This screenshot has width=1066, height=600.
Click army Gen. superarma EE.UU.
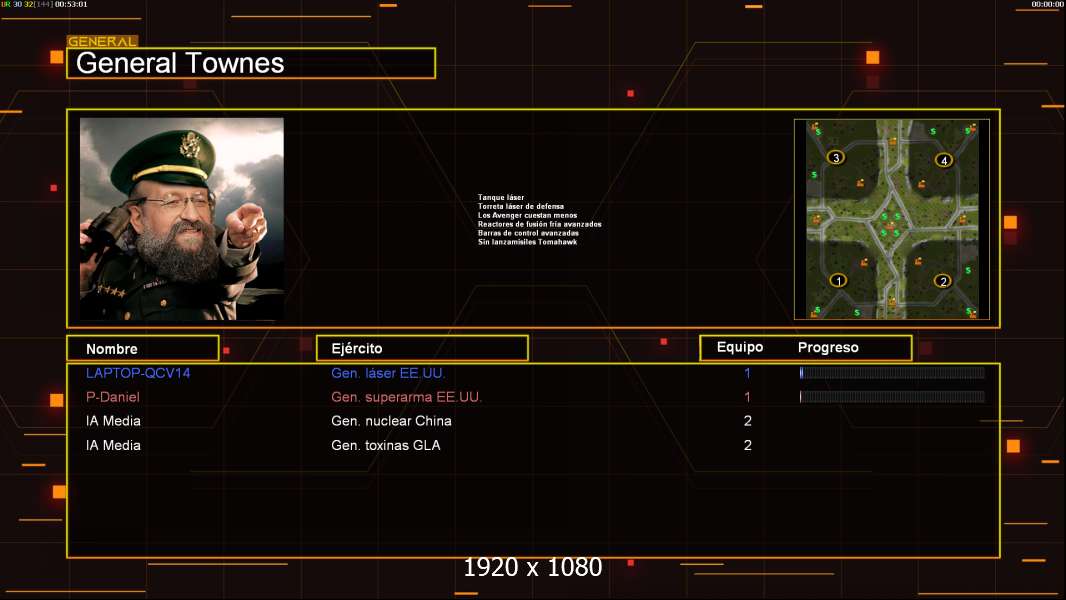click(407, 397)
